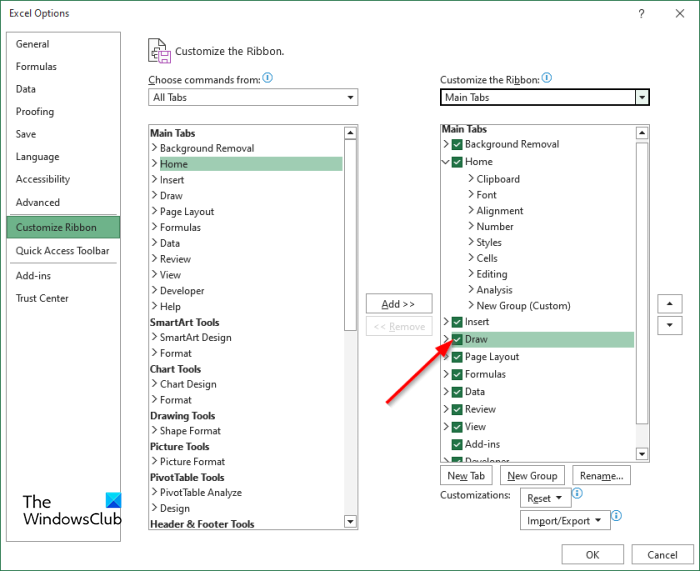
Task: Click the Rename button
Action: 601,476
